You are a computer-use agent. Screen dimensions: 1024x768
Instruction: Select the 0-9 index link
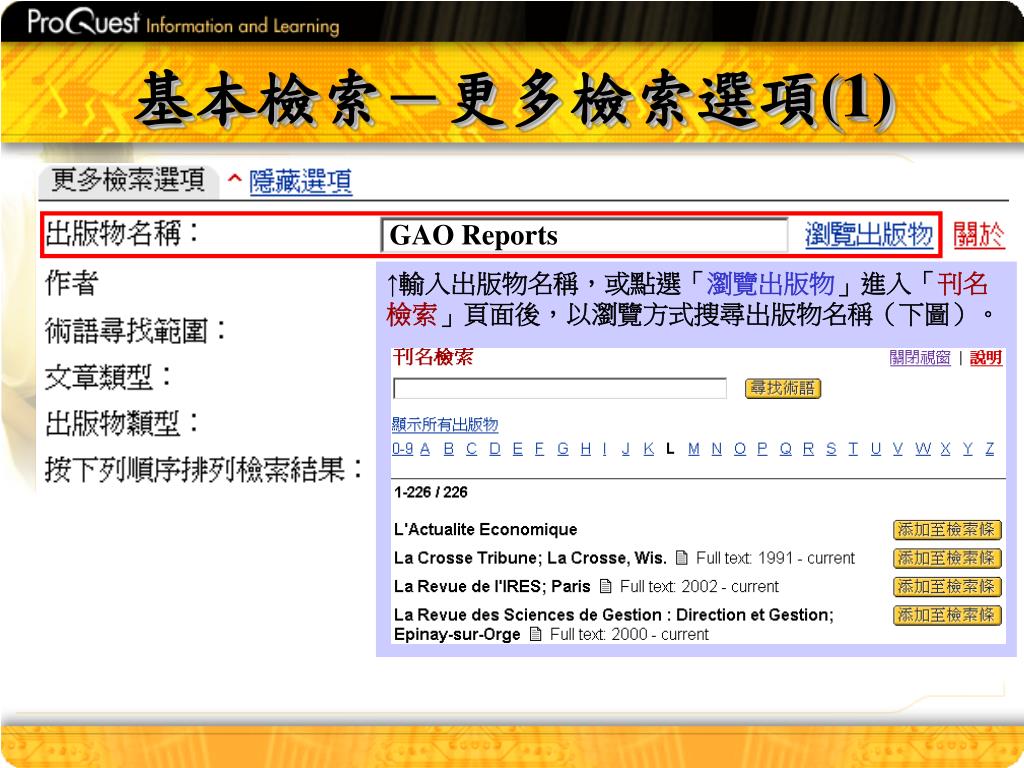pos(402,449)
